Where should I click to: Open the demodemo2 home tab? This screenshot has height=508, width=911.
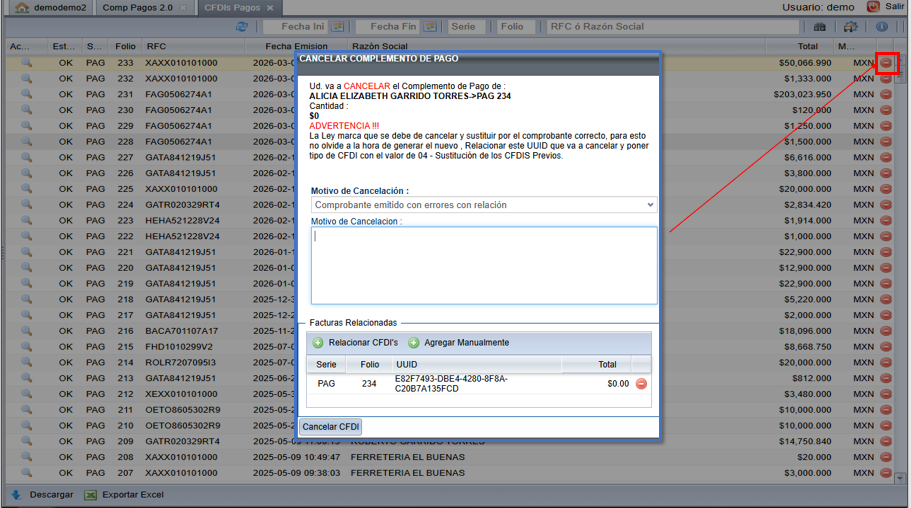tap(51, 8)
